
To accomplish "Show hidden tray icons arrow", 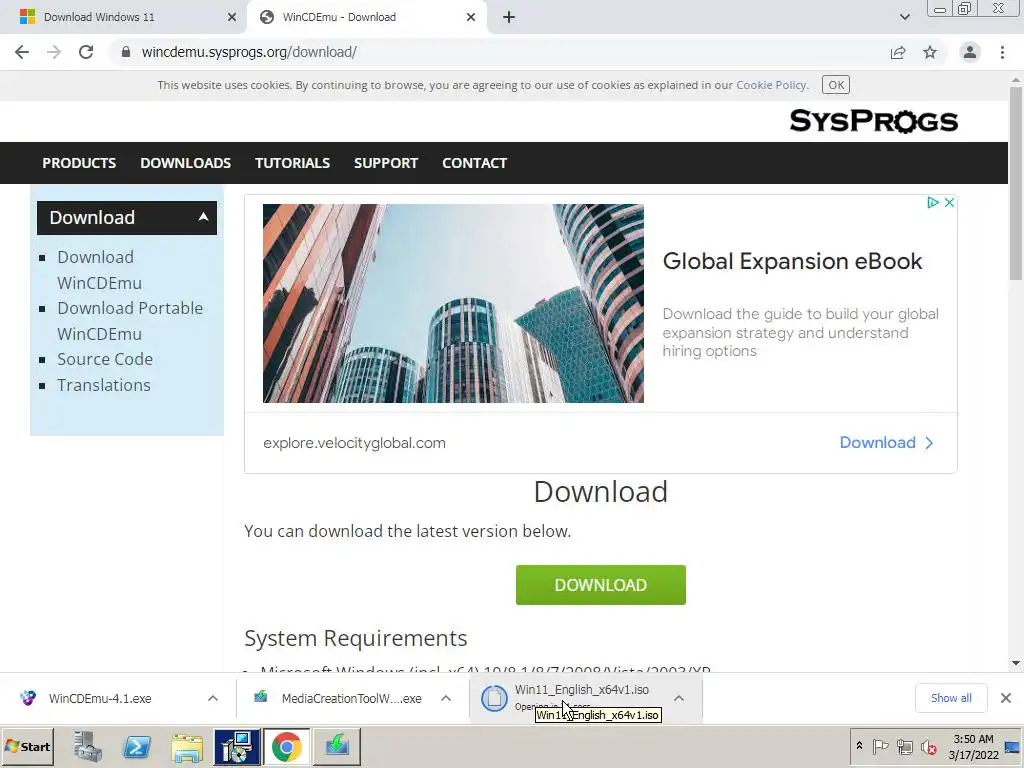I will coord(859,746).
